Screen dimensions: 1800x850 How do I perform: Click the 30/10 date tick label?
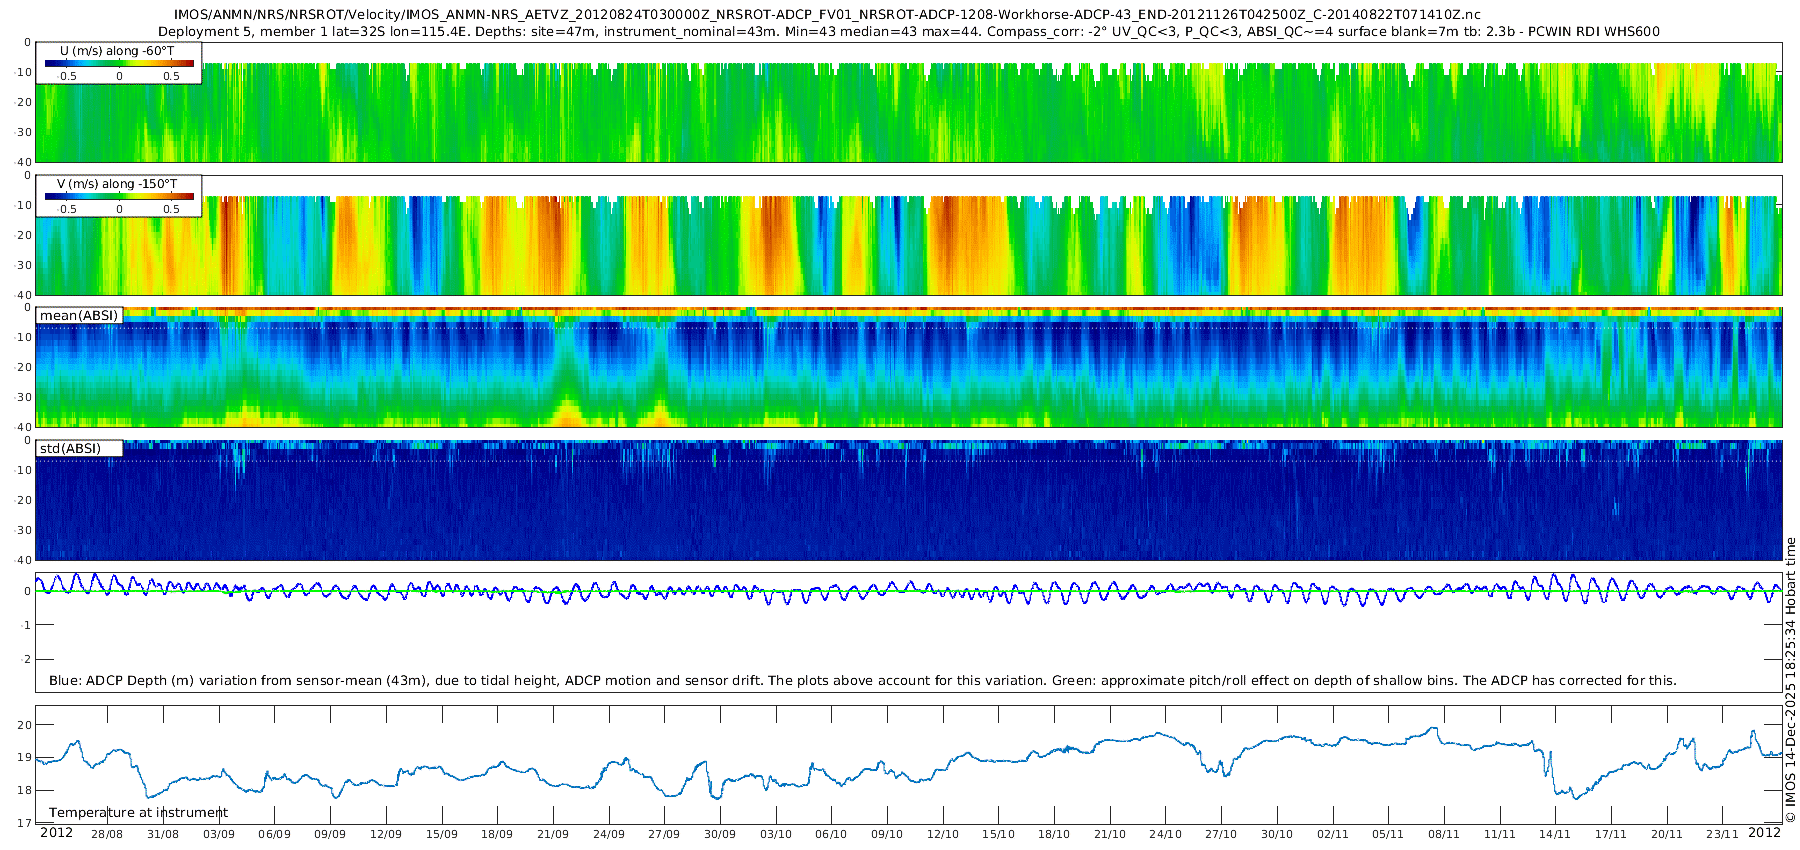click(1276, 834)
